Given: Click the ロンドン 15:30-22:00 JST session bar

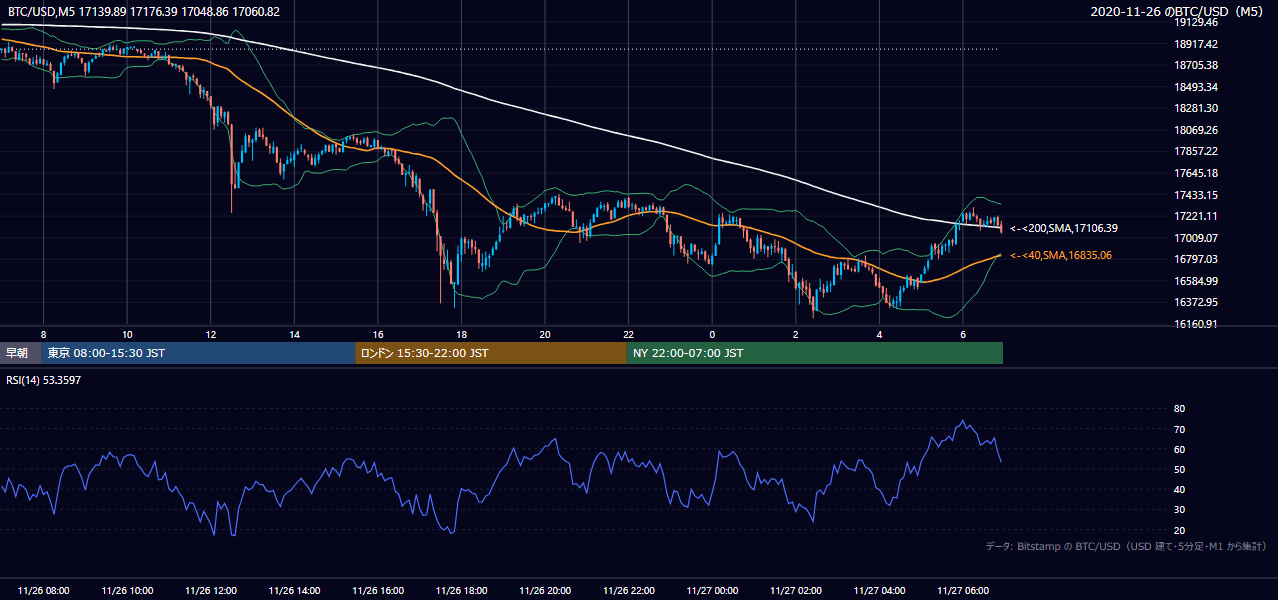Looking at the screenshot, I should pyautogui.click(x=491, y=353).
